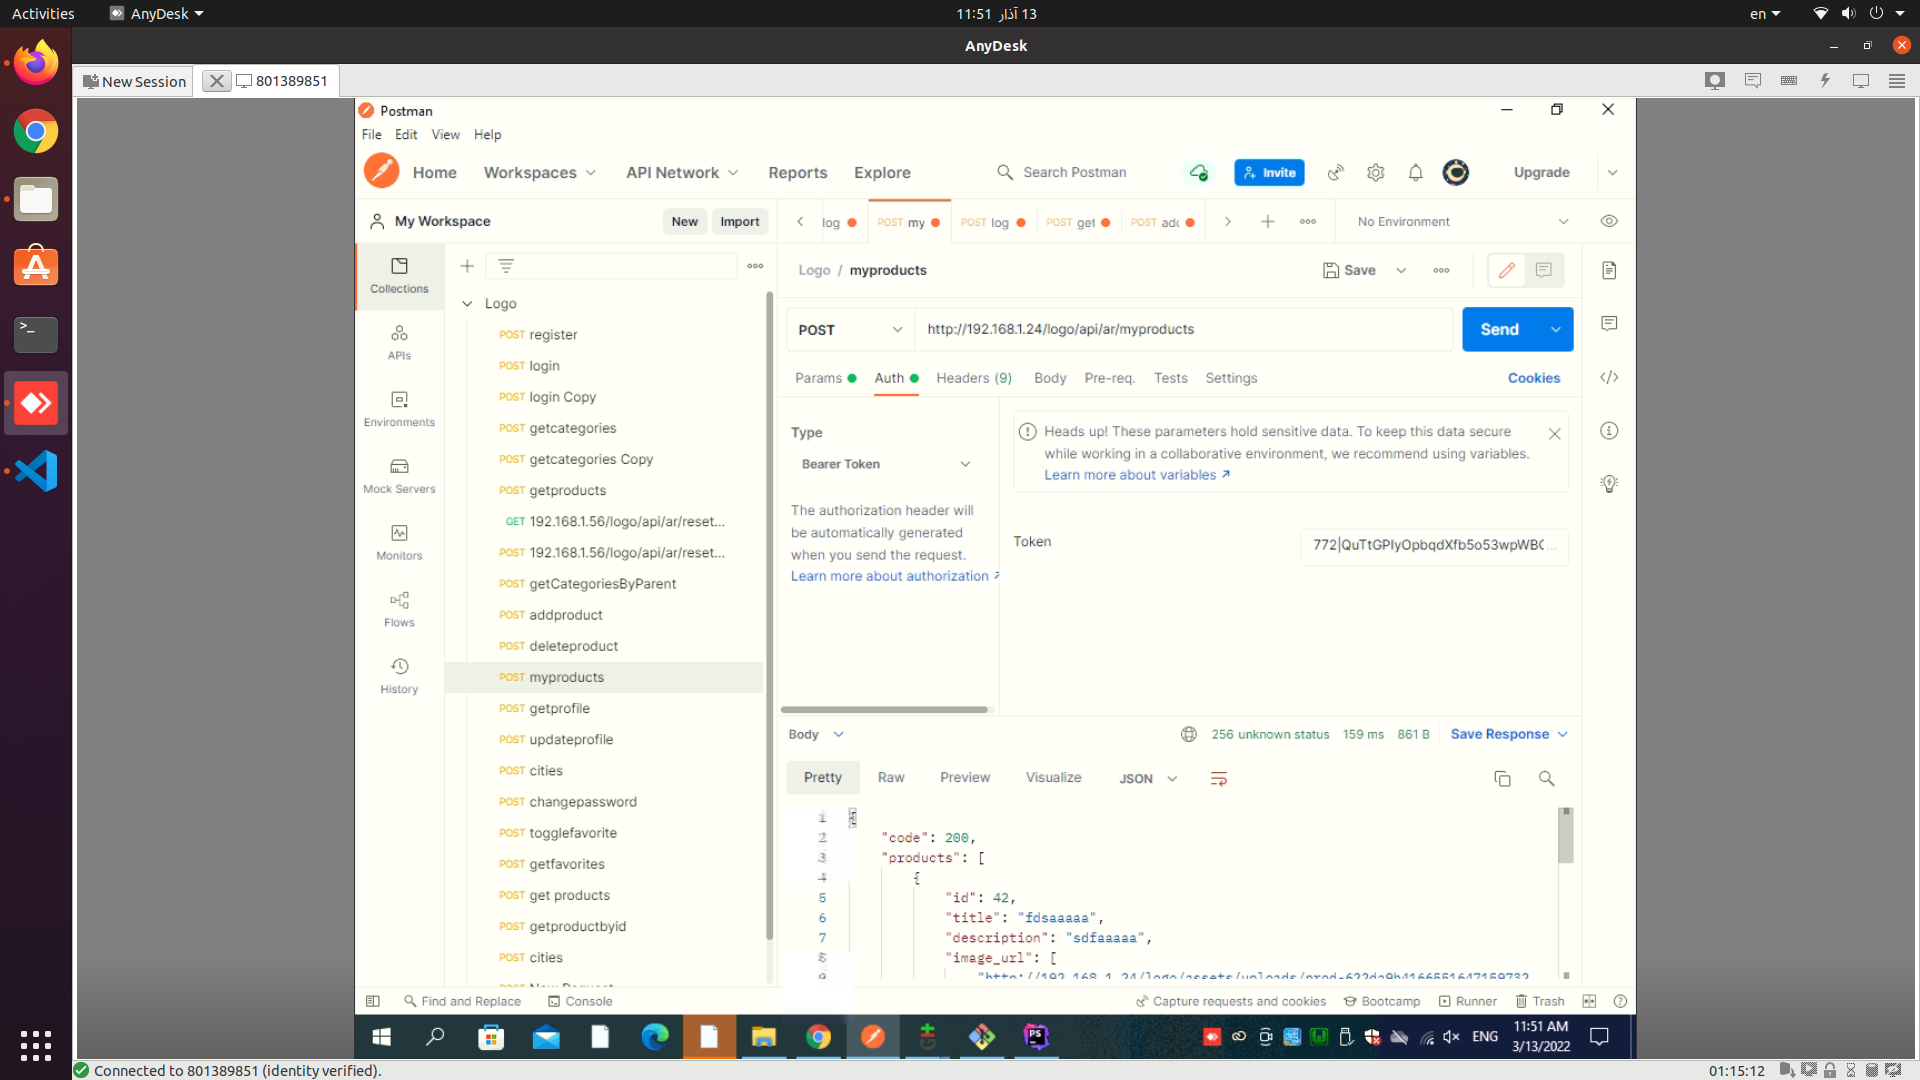
Task: Open code snippet icon in right sidebar
Action: [x=1609, y=377]
